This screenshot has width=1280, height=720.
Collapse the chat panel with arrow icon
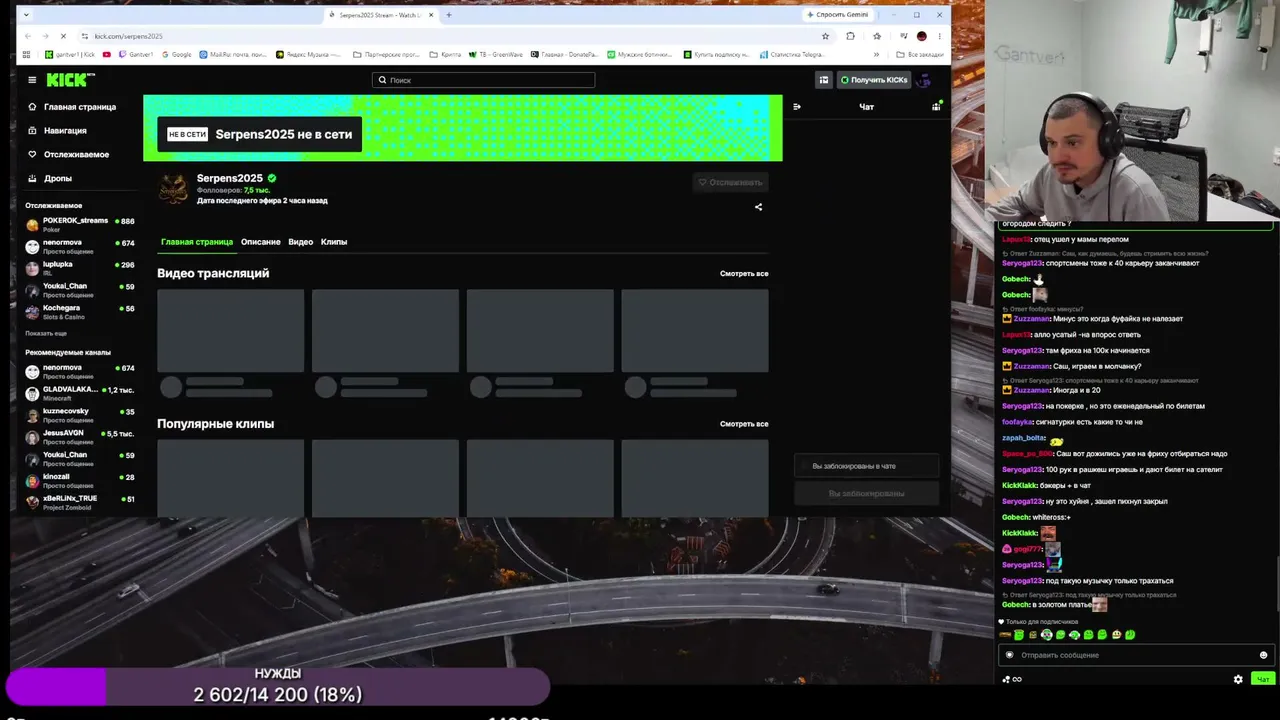point(797,107)
